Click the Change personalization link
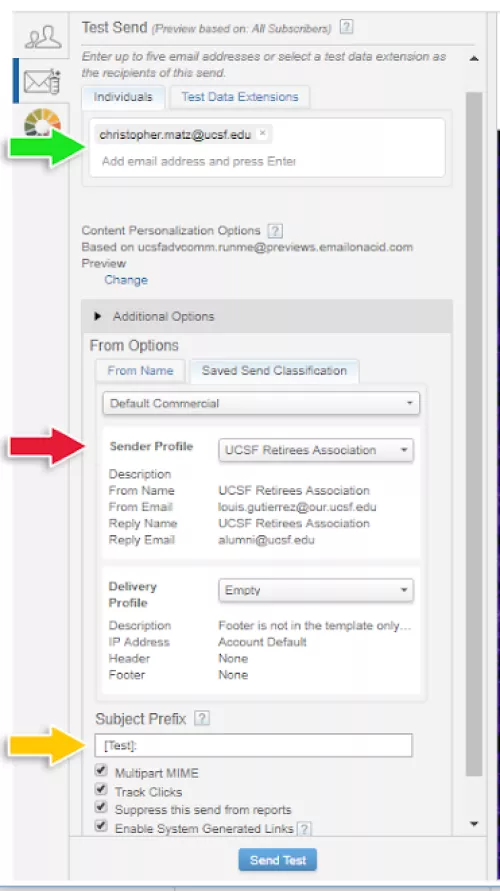 pos(126,280)
